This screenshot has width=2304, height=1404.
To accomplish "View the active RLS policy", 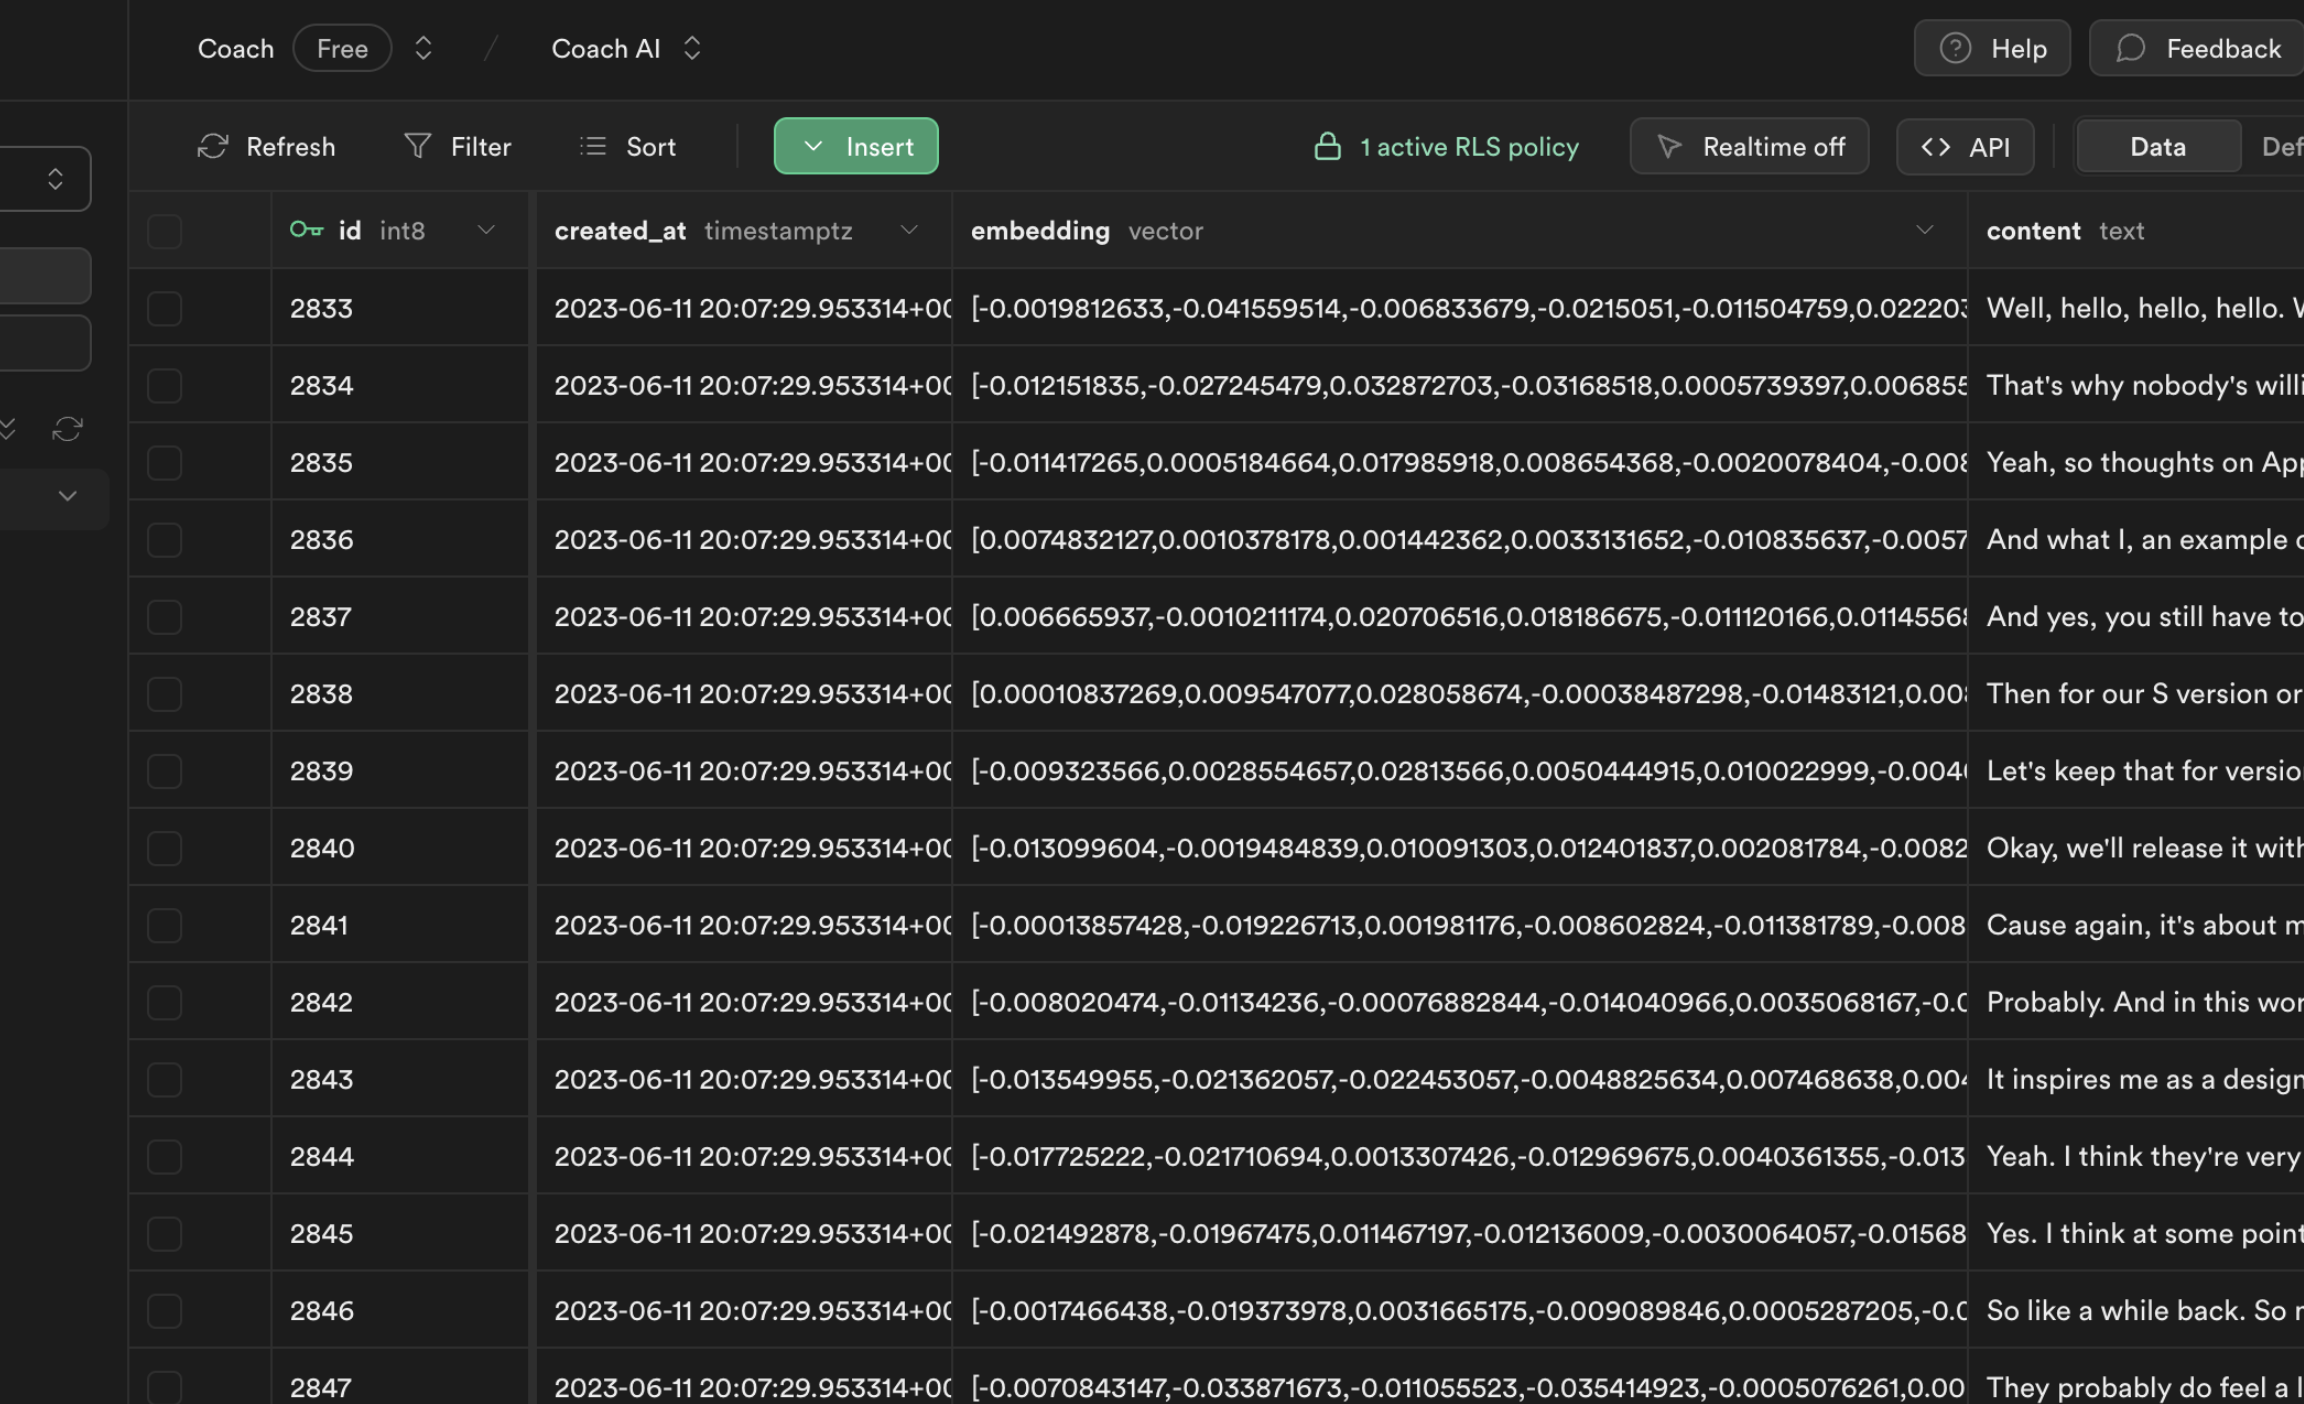I will pos(1445,146).
